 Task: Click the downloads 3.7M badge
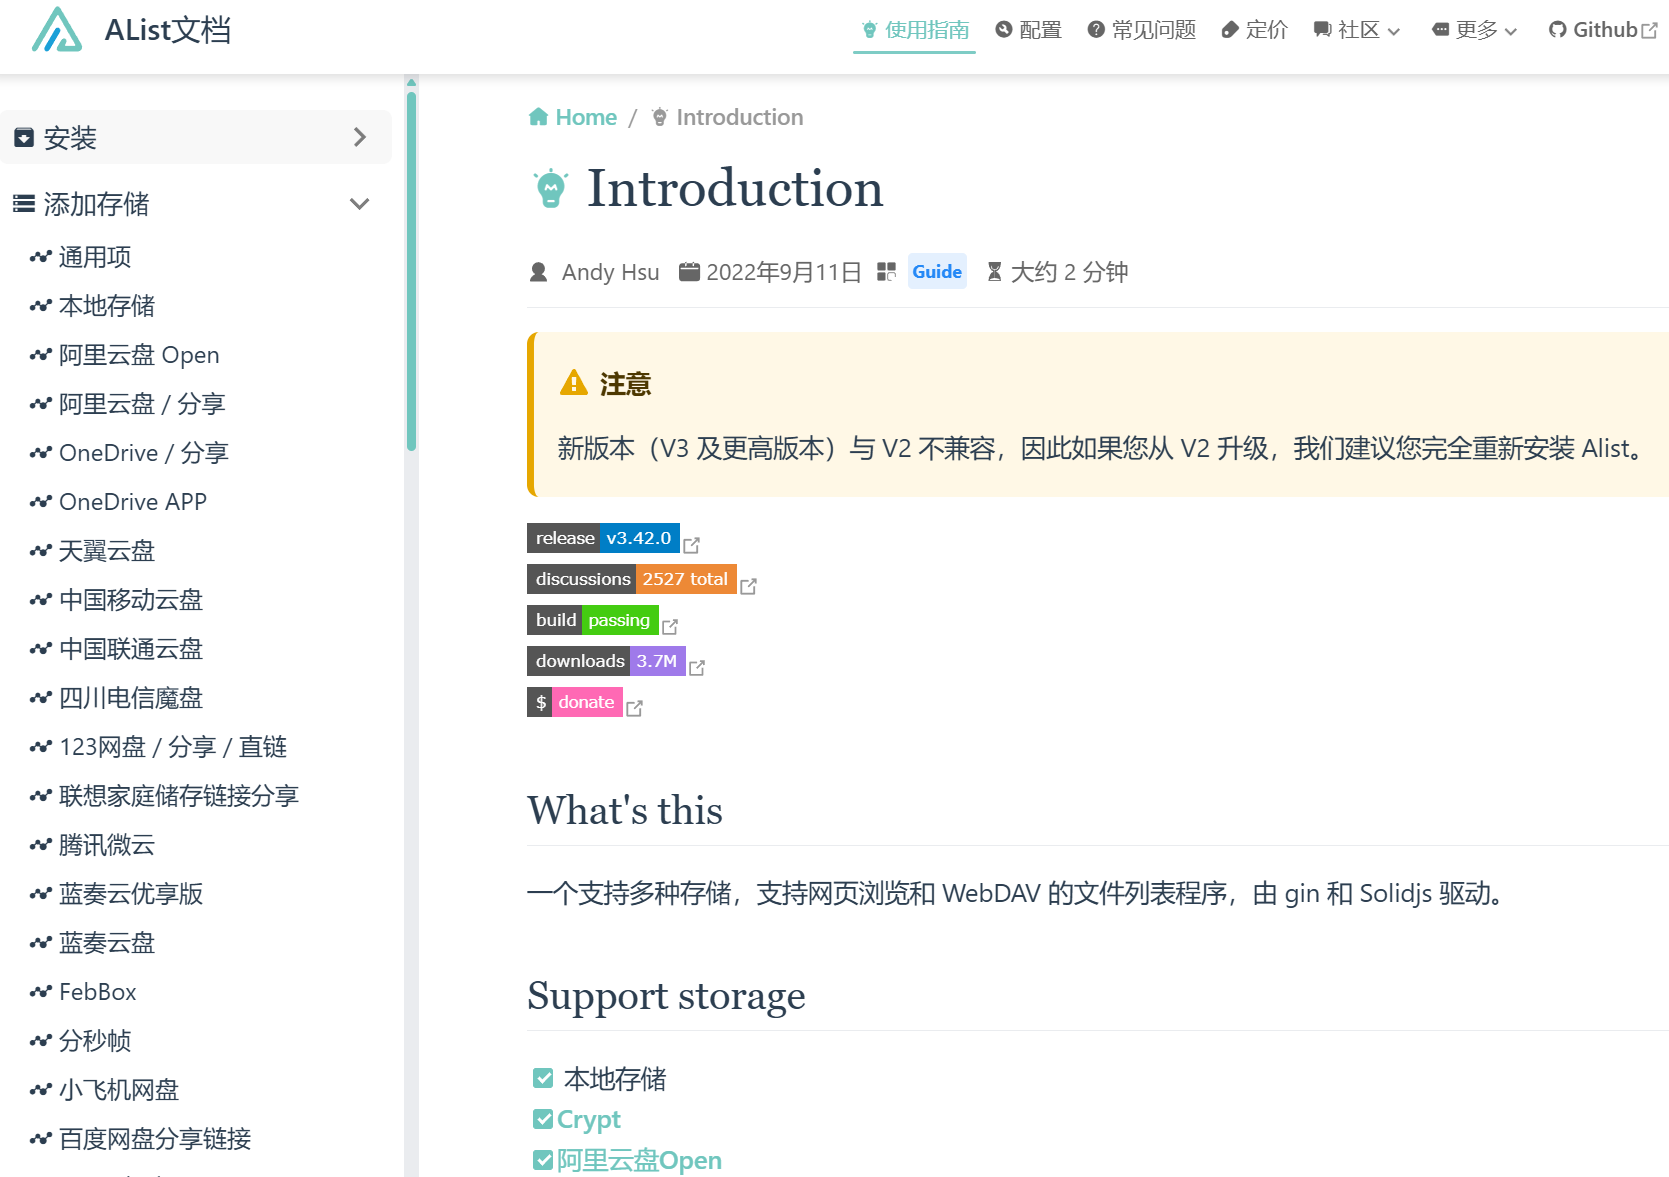[x=606, y=661]
